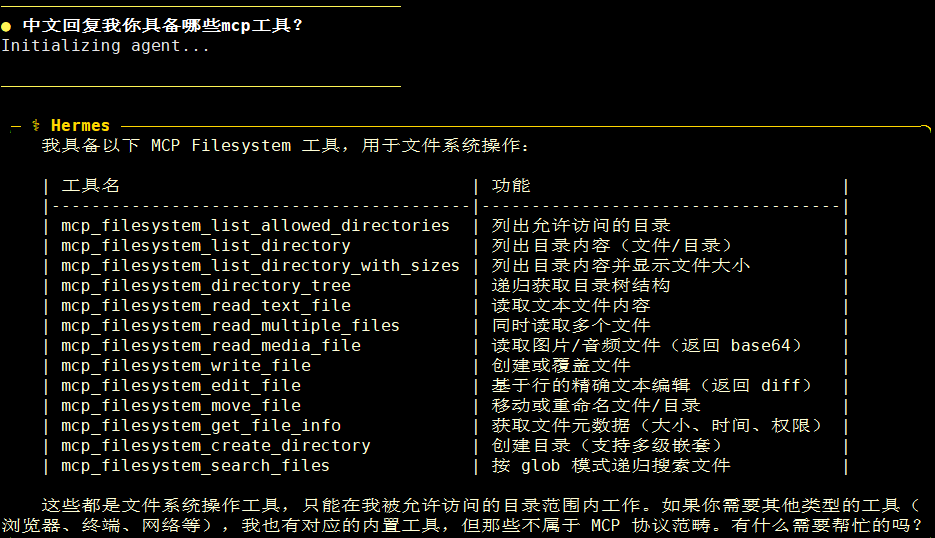
Task: Click the intro line mentioning MCP Filesystem 工具
Action: (x=286, y=146)
